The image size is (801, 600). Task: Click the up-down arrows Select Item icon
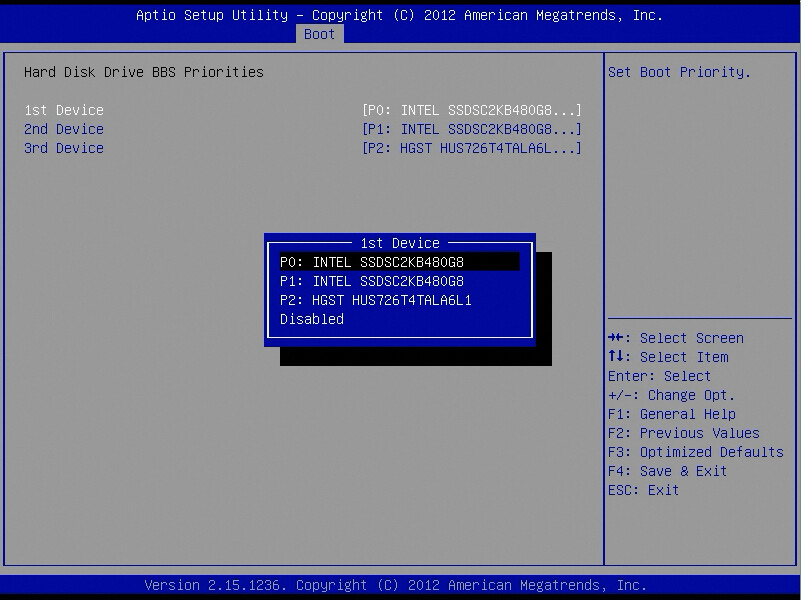(x=616, y=356)
